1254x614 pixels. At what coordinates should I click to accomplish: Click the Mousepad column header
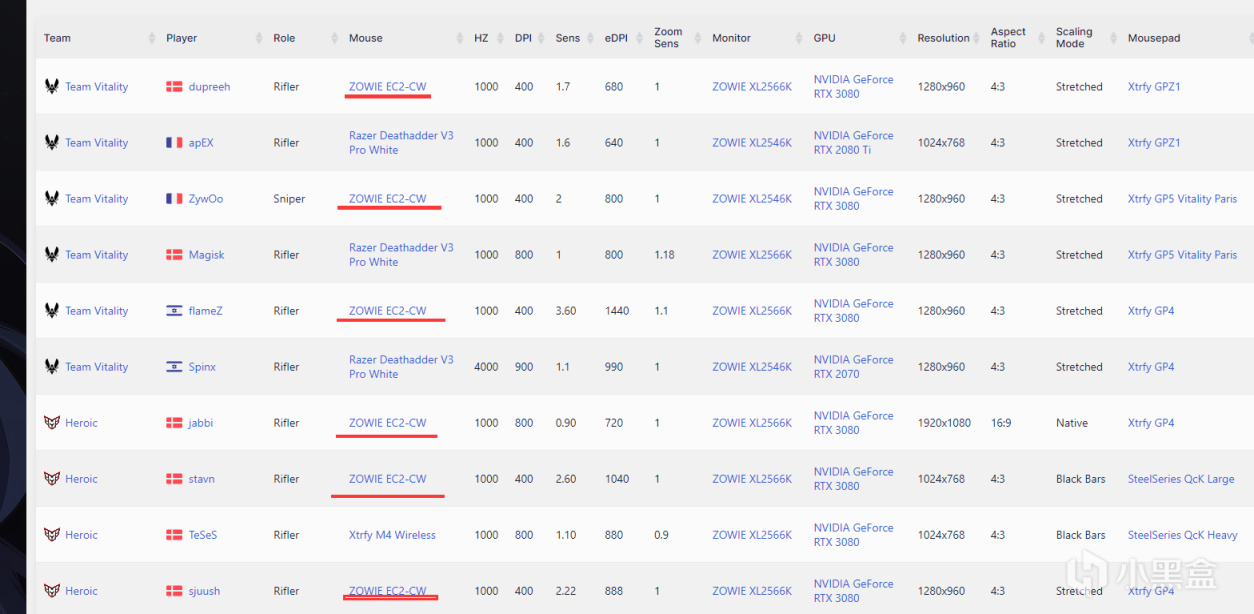point(1154,38)
